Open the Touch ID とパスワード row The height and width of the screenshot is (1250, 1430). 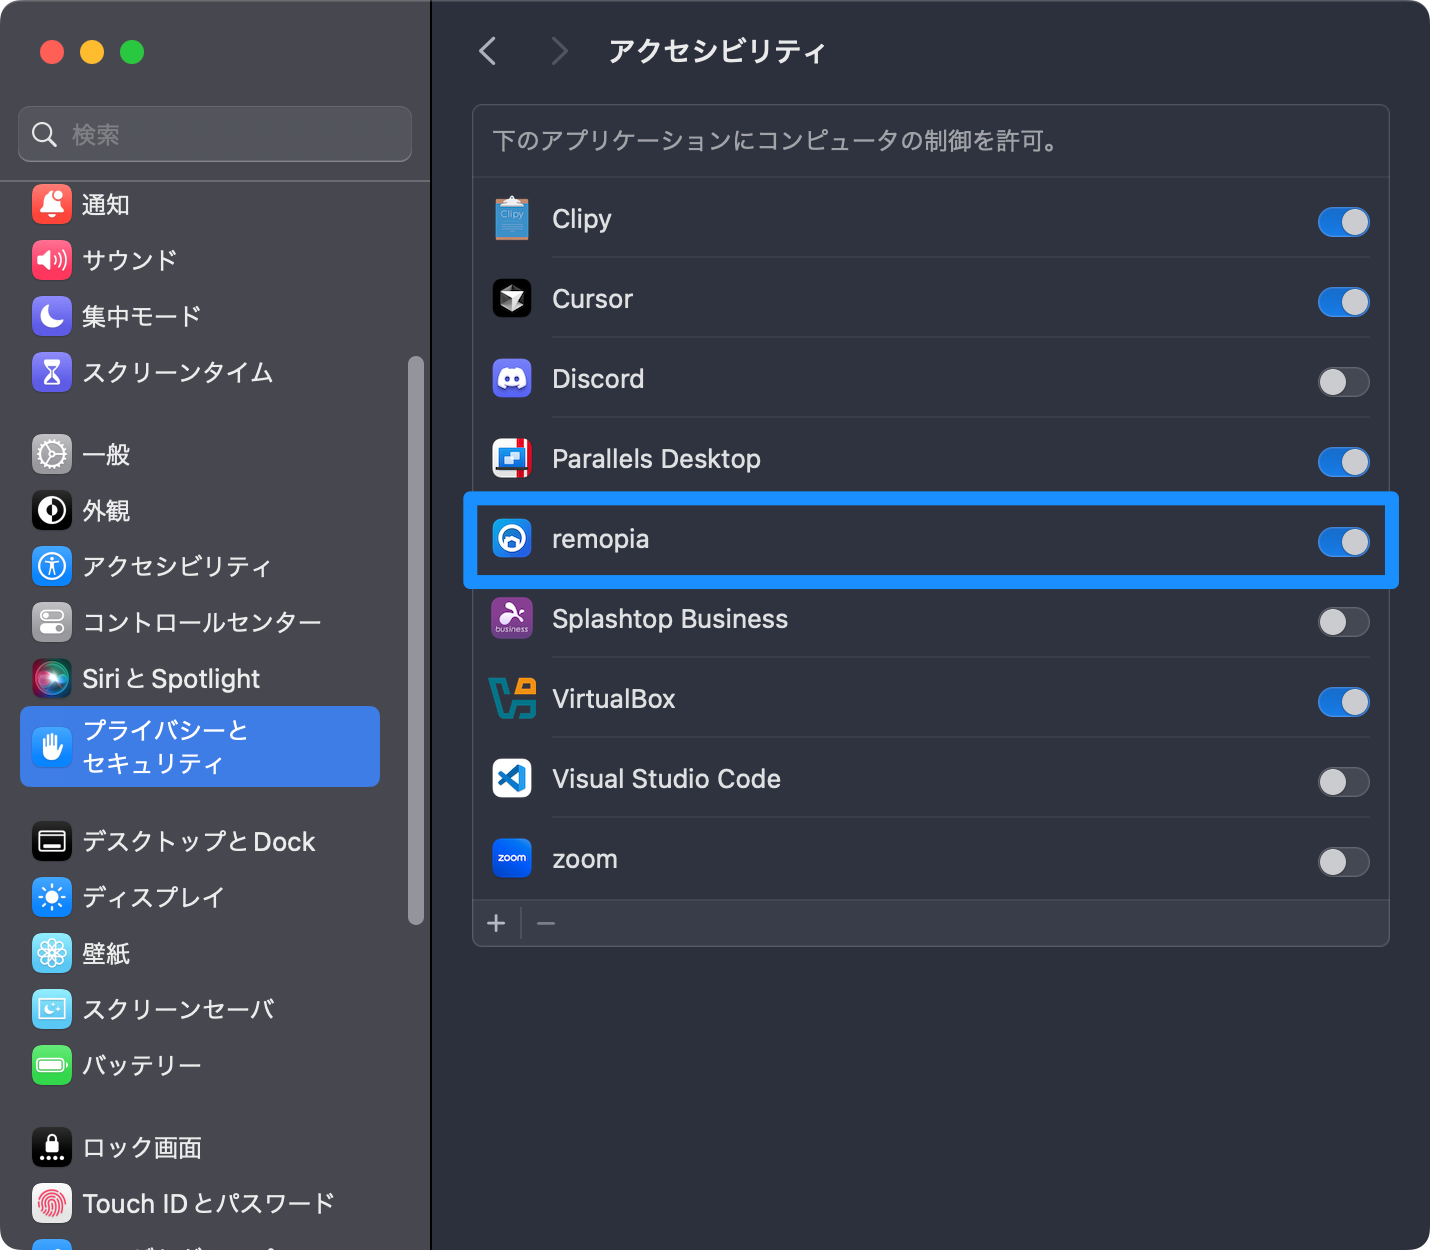pos(200,1204)
